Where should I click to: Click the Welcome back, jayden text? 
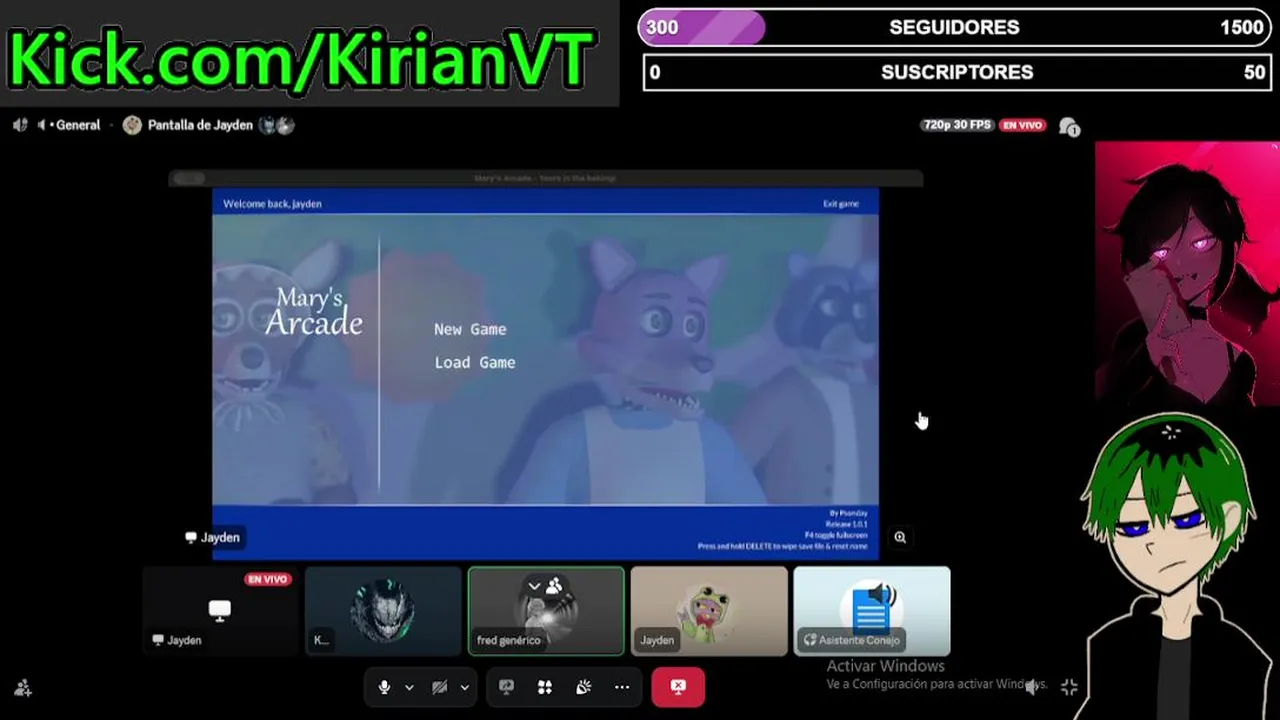pos(272,203)
